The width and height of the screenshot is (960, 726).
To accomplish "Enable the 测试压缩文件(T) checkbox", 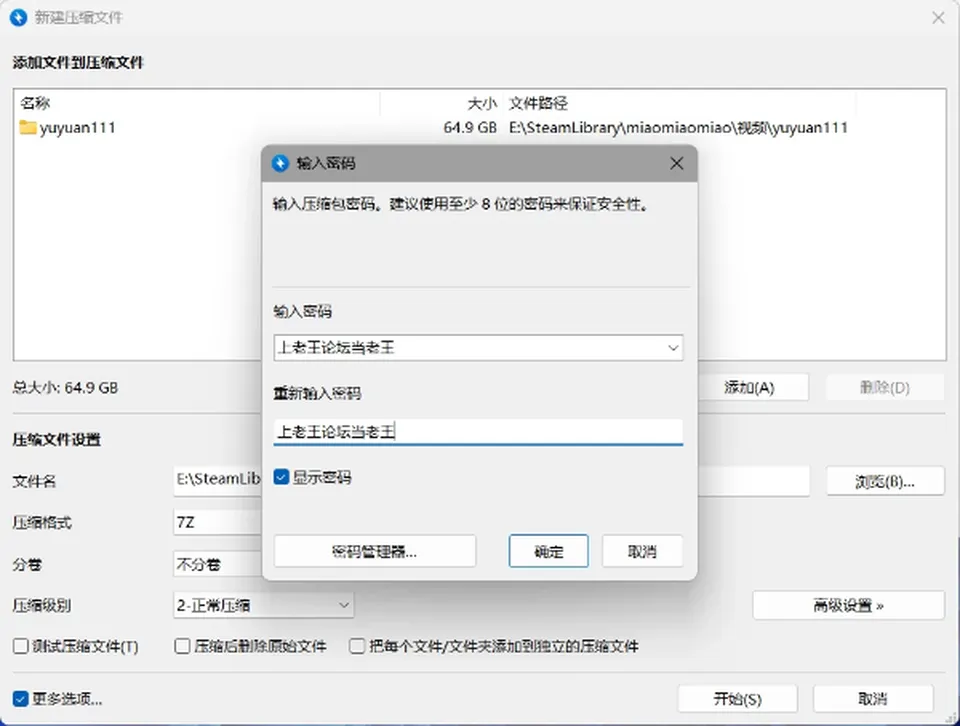I will click(21, 646).
